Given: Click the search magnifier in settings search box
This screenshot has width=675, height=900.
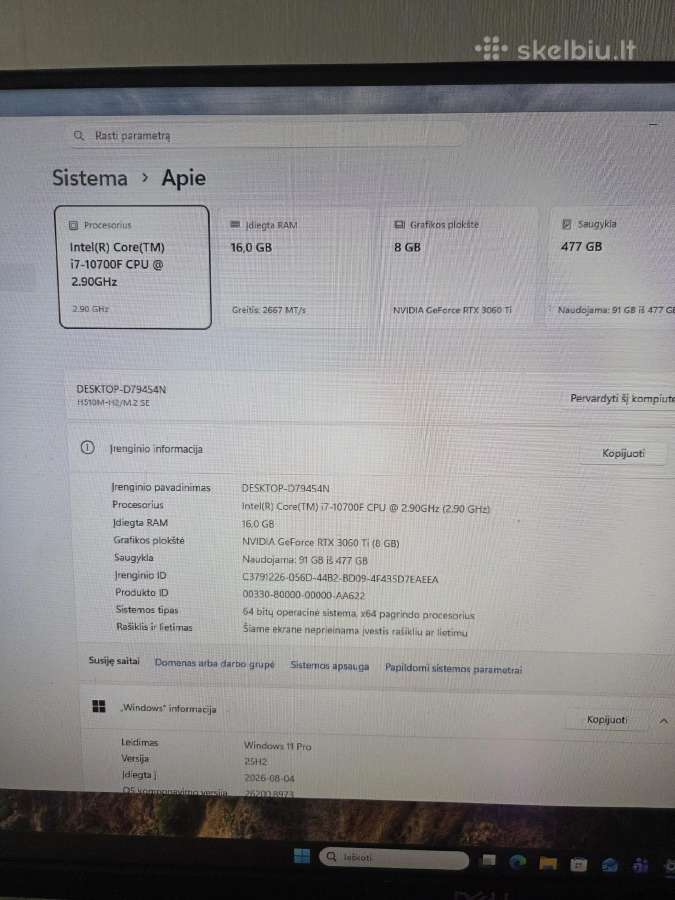Looking at the screenshot, I should 79,135.
